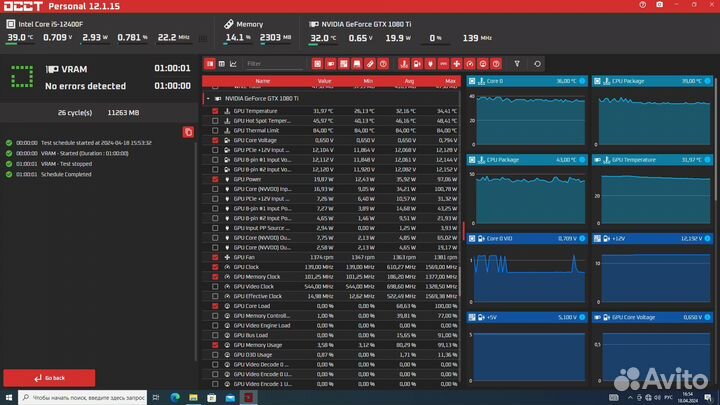
Task: Collapse the NVIDIA GeForce GTX 1080 Ti group
Action: pos(207,99)
